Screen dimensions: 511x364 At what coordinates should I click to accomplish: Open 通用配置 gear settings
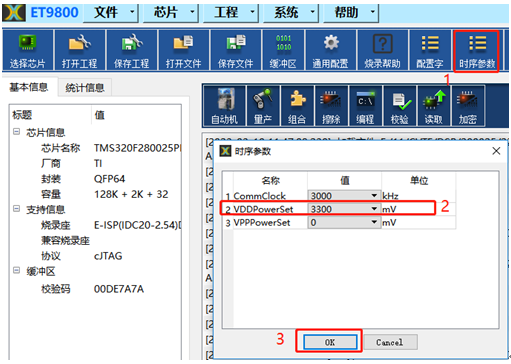[x=331, y=50]
